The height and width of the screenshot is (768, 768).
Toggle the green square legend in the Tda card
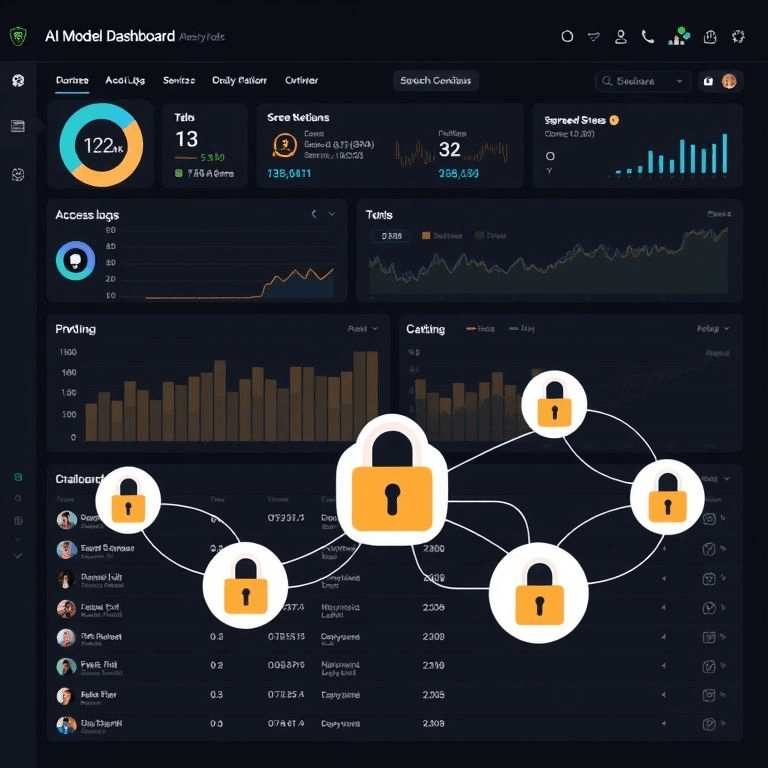coord(179,173)
